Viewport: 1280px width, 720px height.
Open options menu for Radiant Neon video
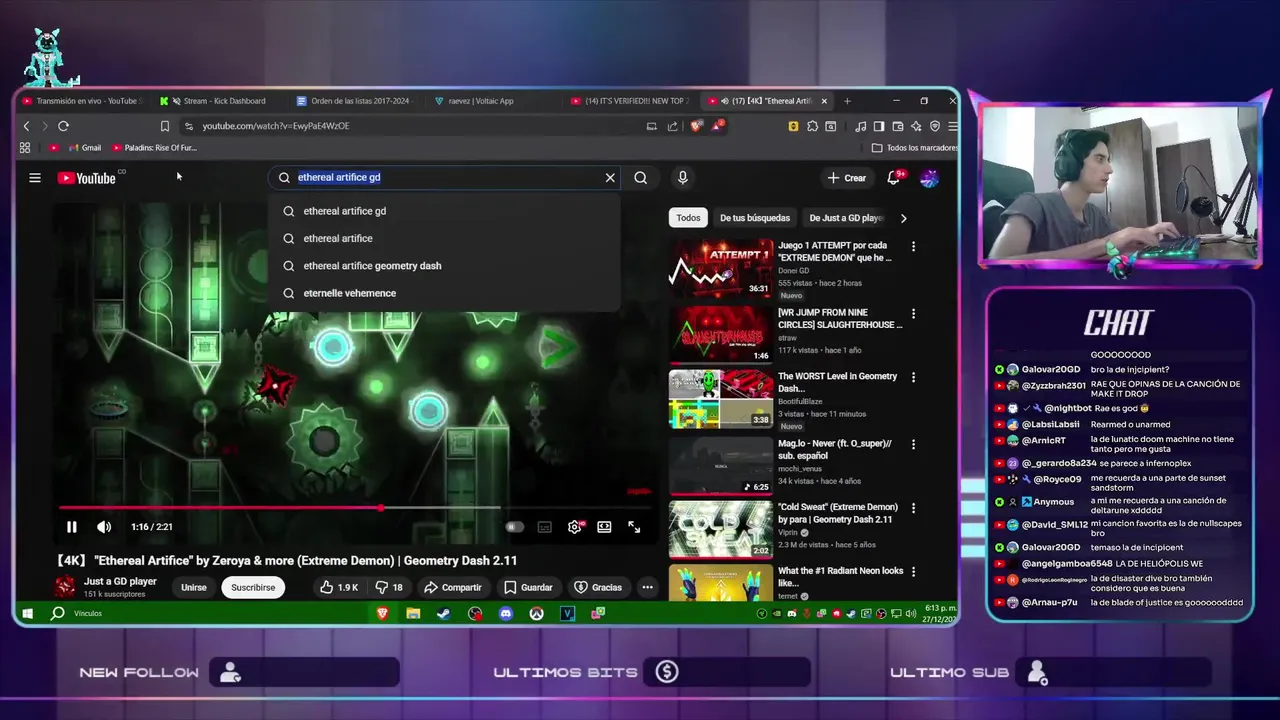point(913,572)
